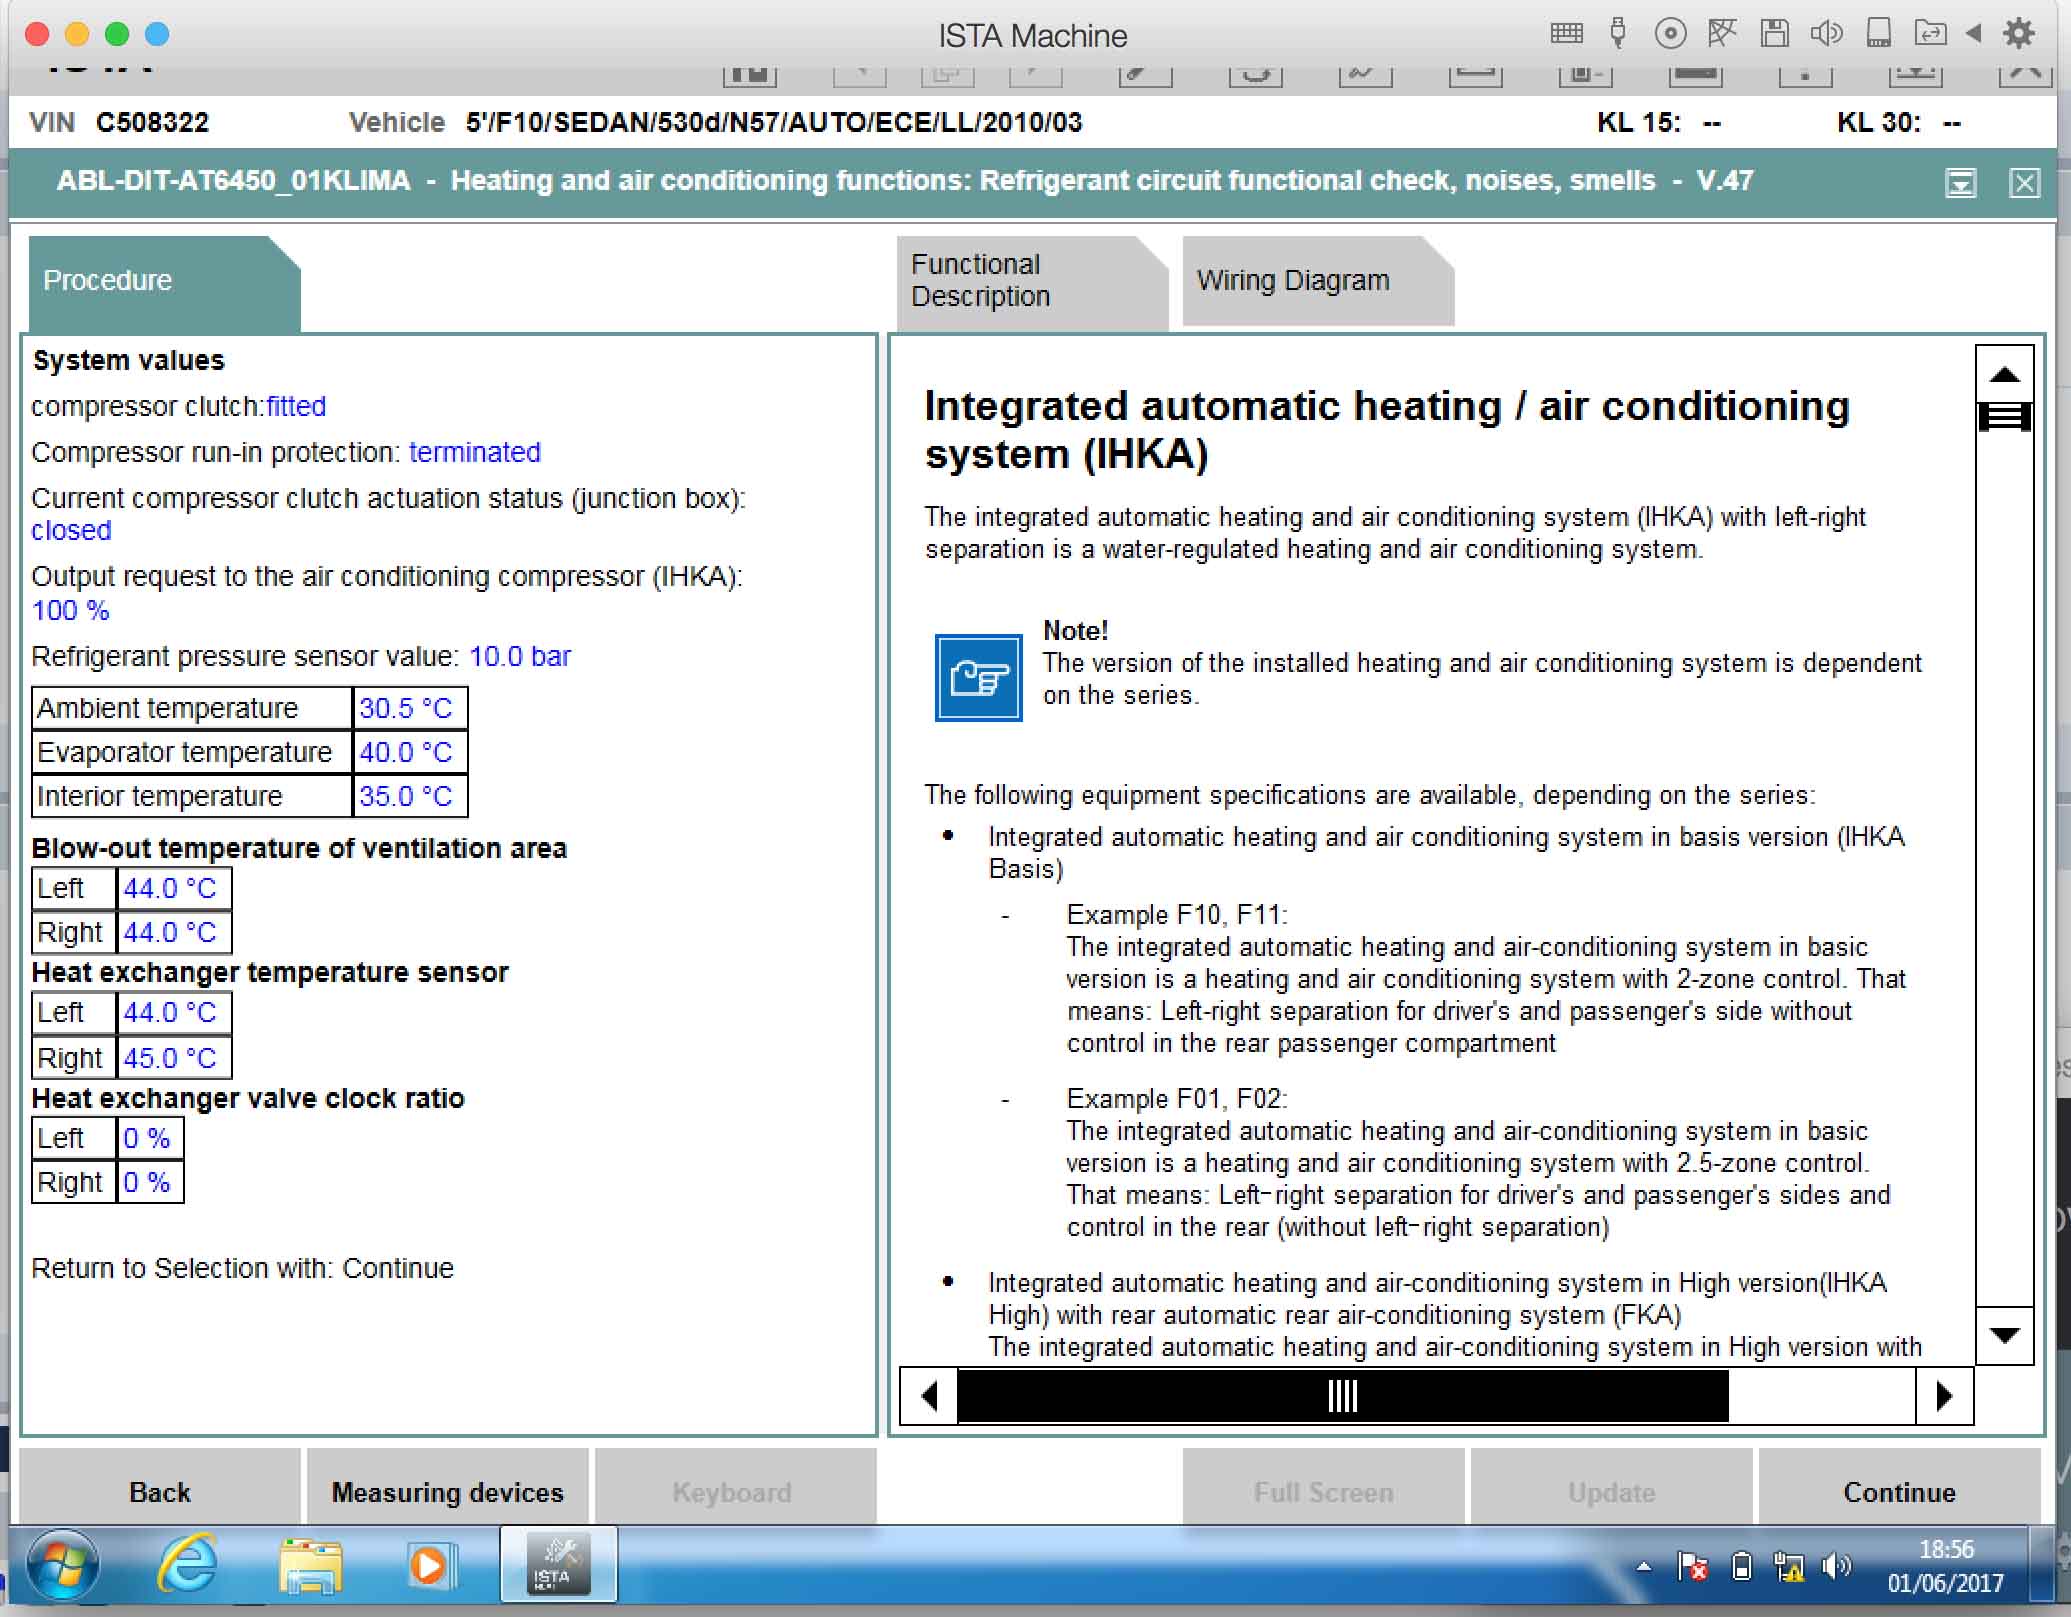The height and width of the screenshot is (1617, 2071).
Task: Click the vehicle description 5'/F10/SEDAN text
Action: pyautogui.click(x=774, y=122)
